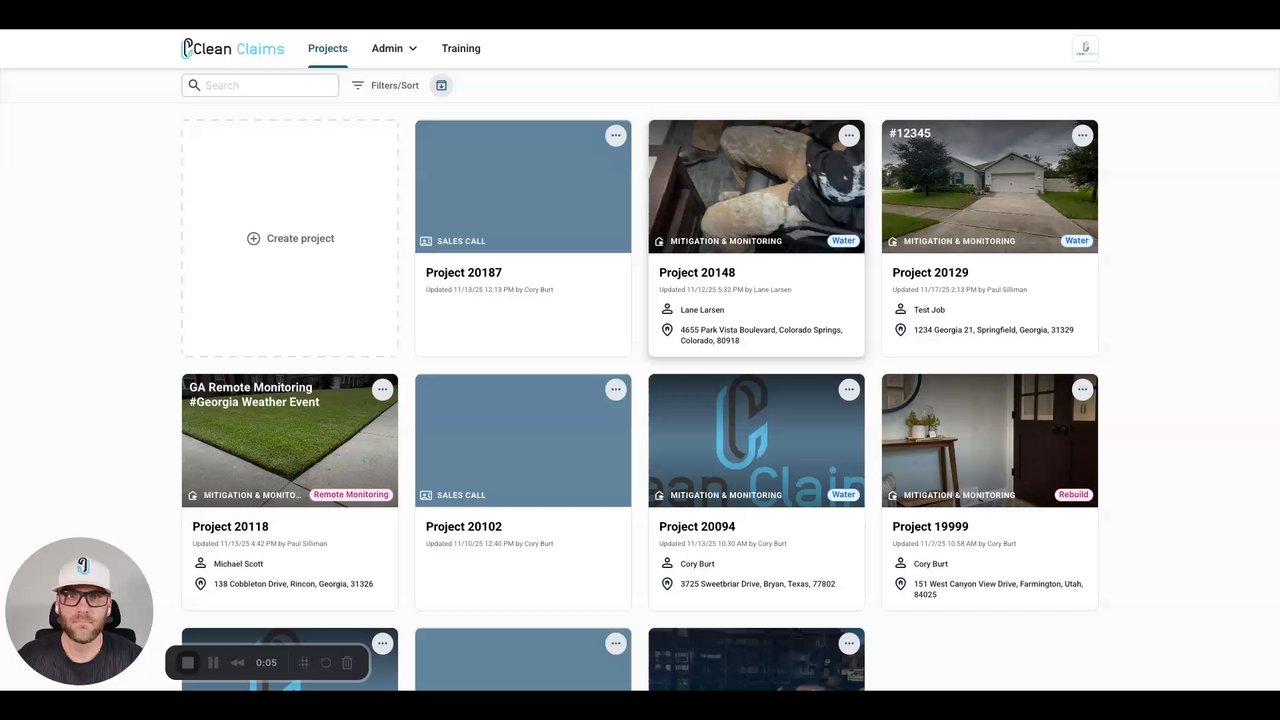Click the dotted grid icon in the recorder bar
This screenshot has width=1280, height=720.
coord(304,662)
